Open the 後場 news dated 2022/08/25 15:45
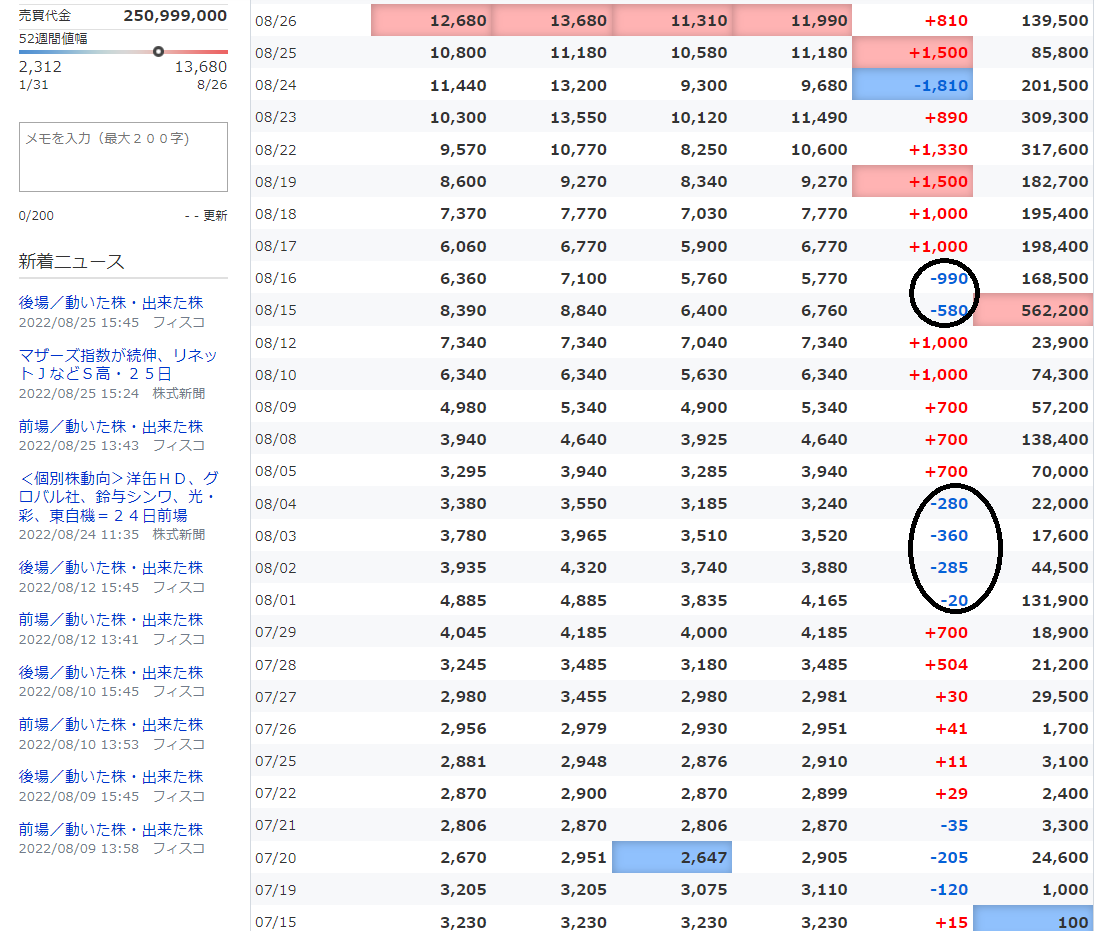1111x931 pixels. coord(111,303)
